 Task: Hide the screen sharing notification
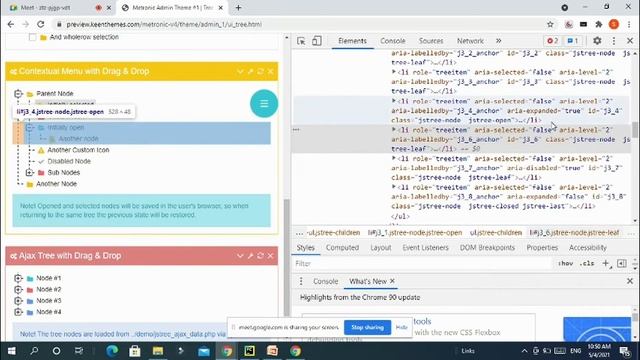coord(402,327)
